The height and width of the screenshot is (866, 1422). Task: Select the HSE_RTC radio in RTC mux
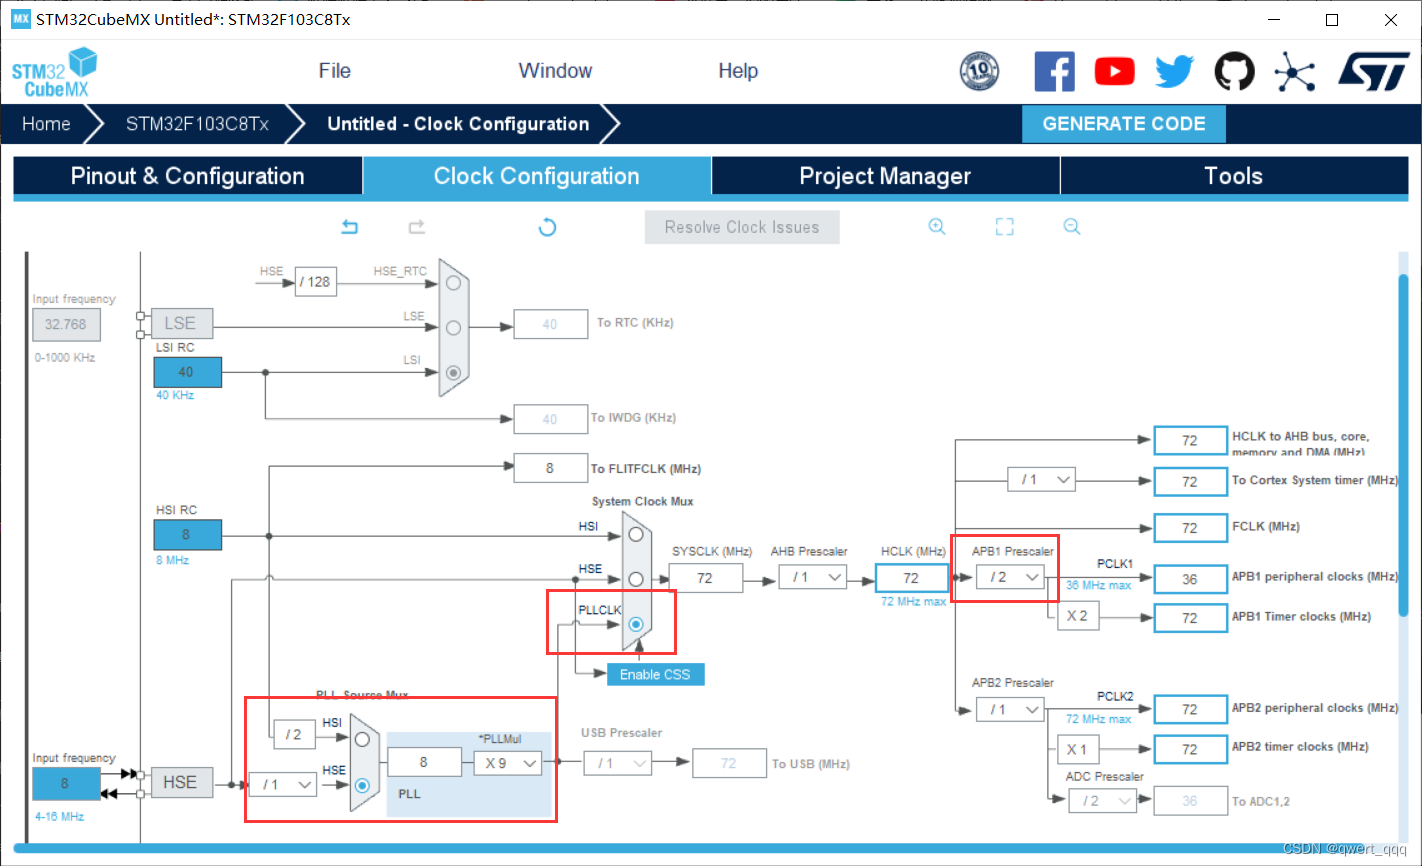click(x=454, y=283)
